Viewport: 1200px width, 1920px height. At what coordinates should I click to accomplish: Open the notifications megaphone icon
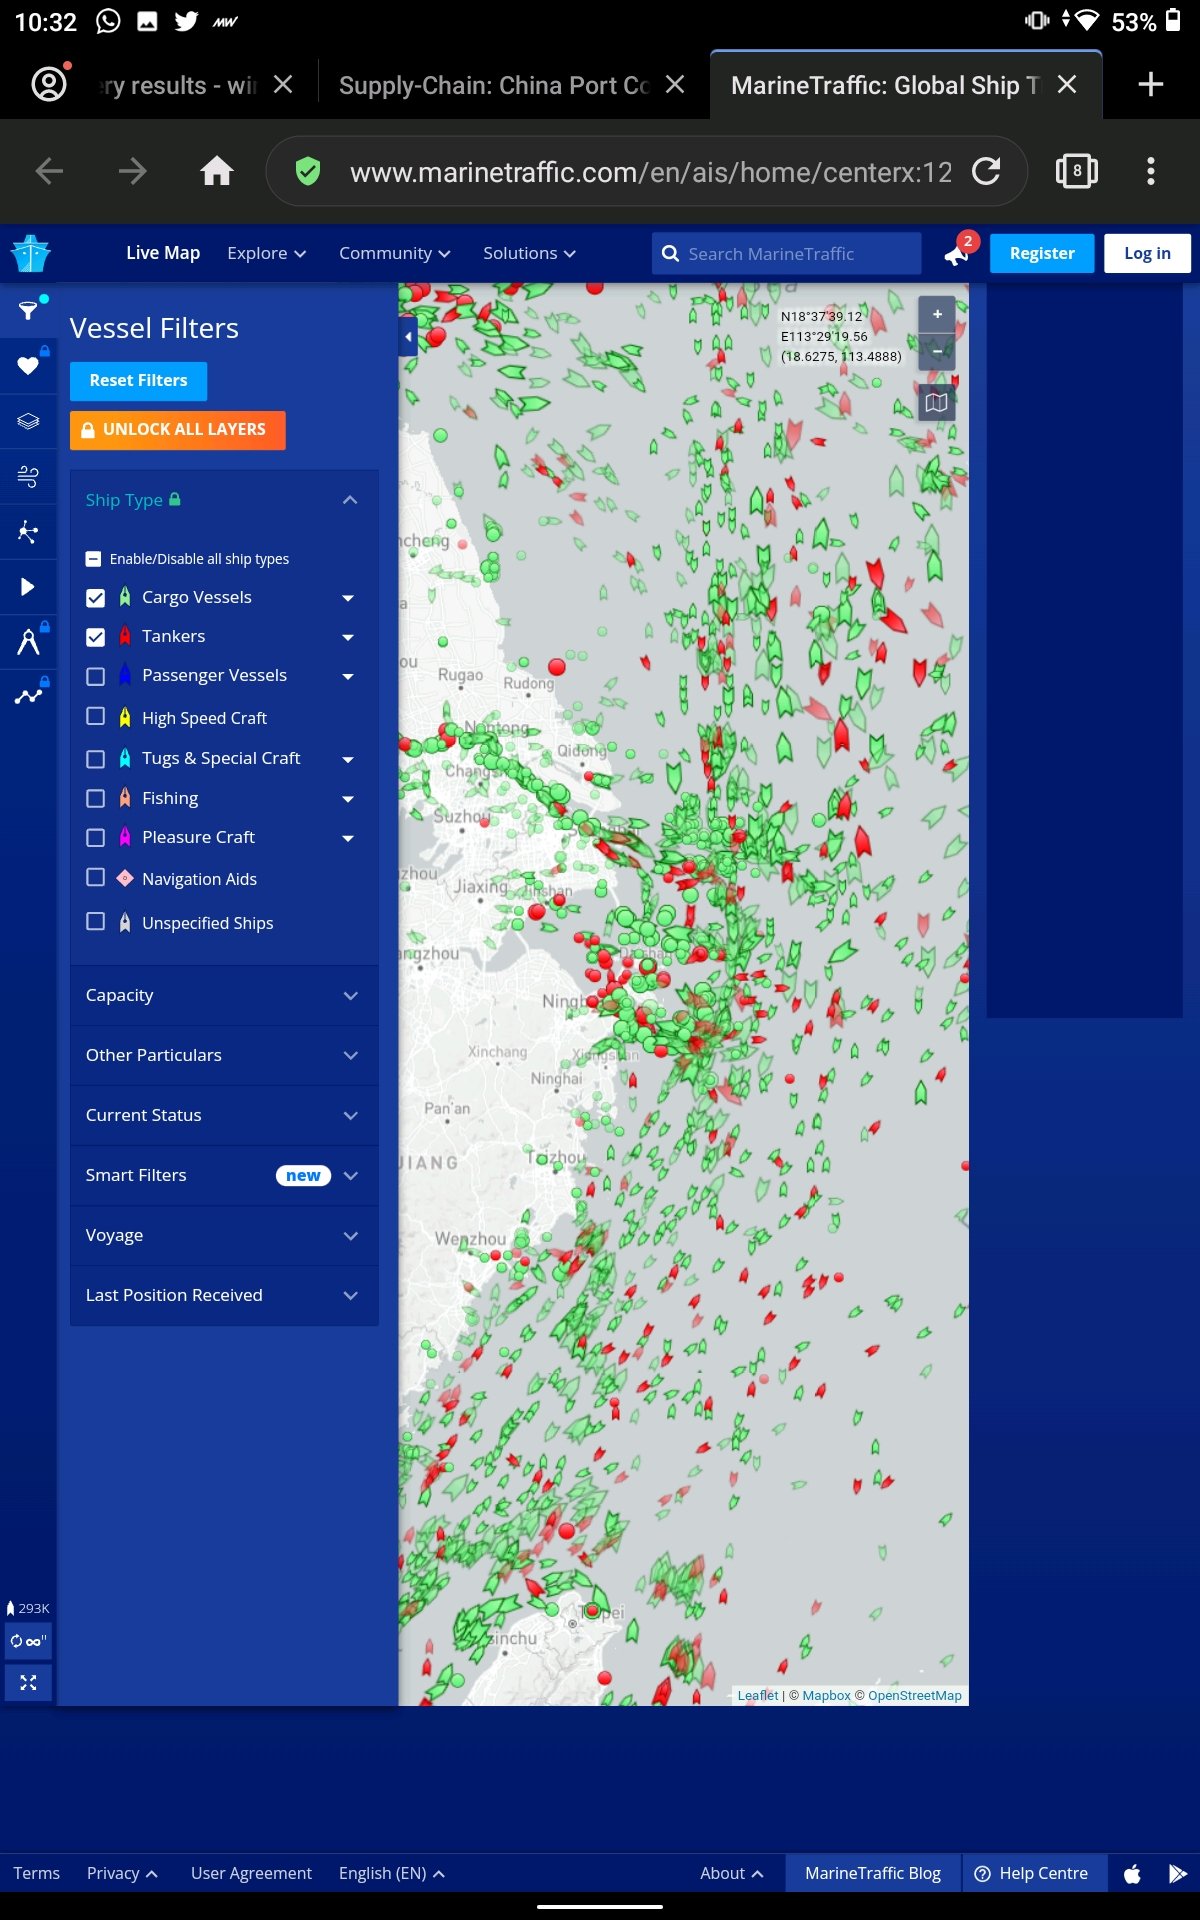(958, 255)
